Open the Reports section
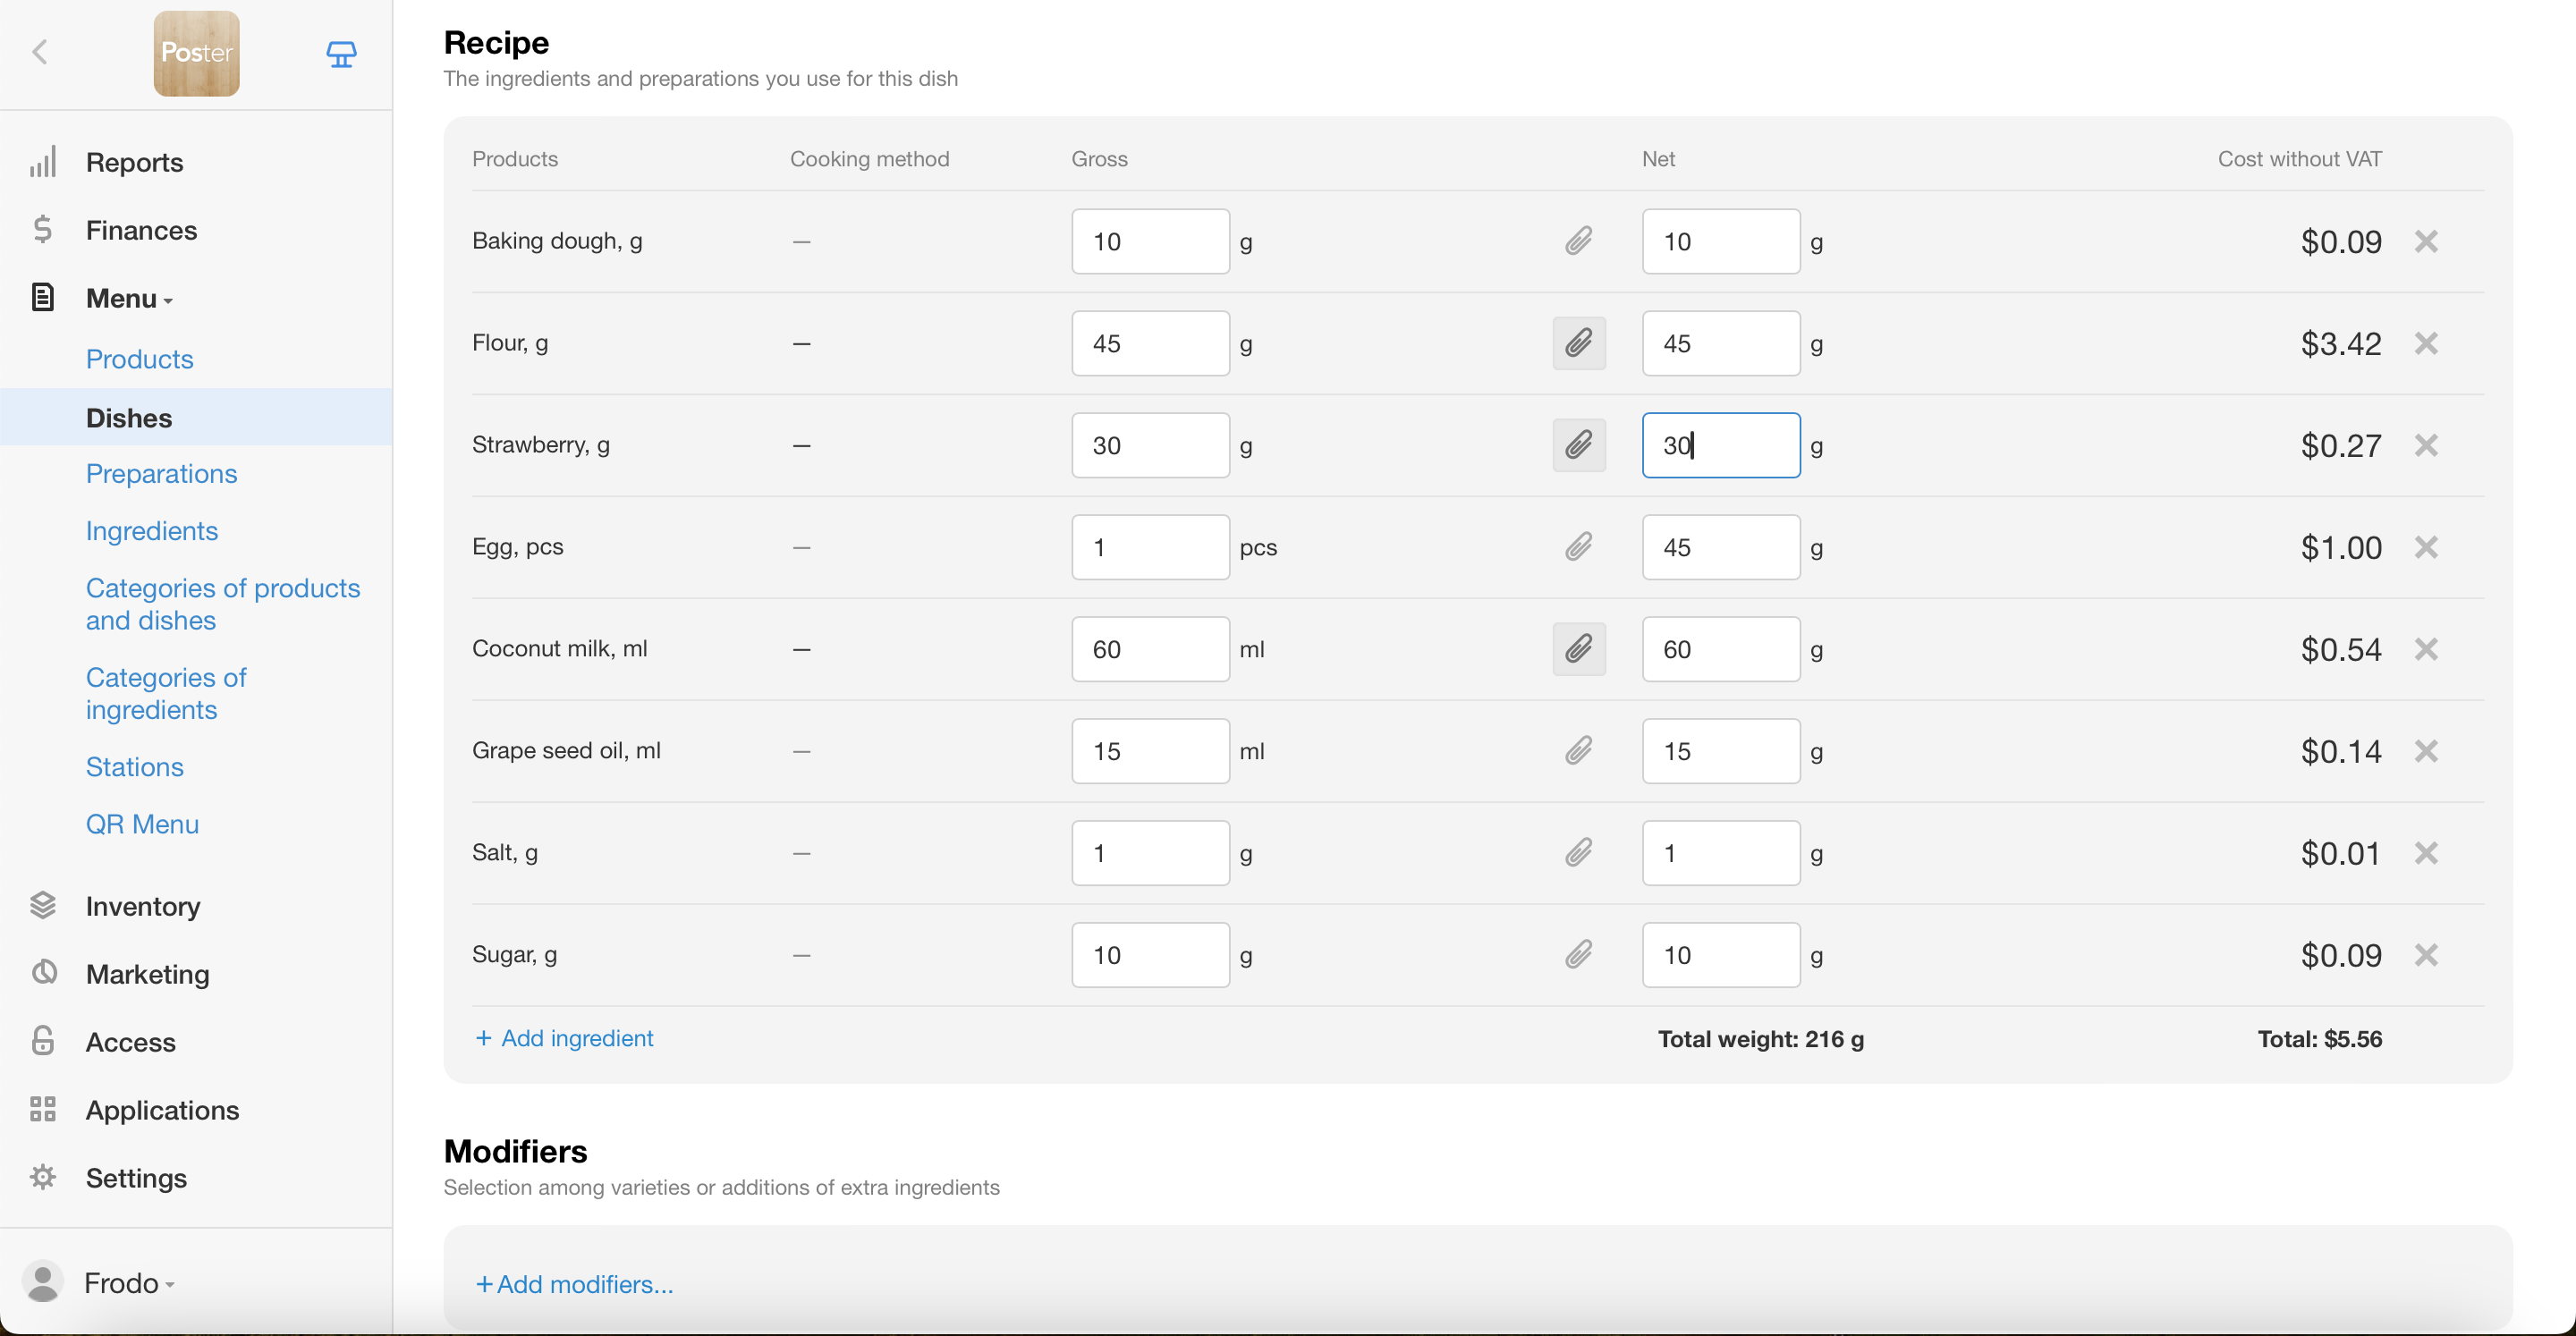Viewport: 2576px width, 1336px height. pyautogui.click(x=134, y=162)
